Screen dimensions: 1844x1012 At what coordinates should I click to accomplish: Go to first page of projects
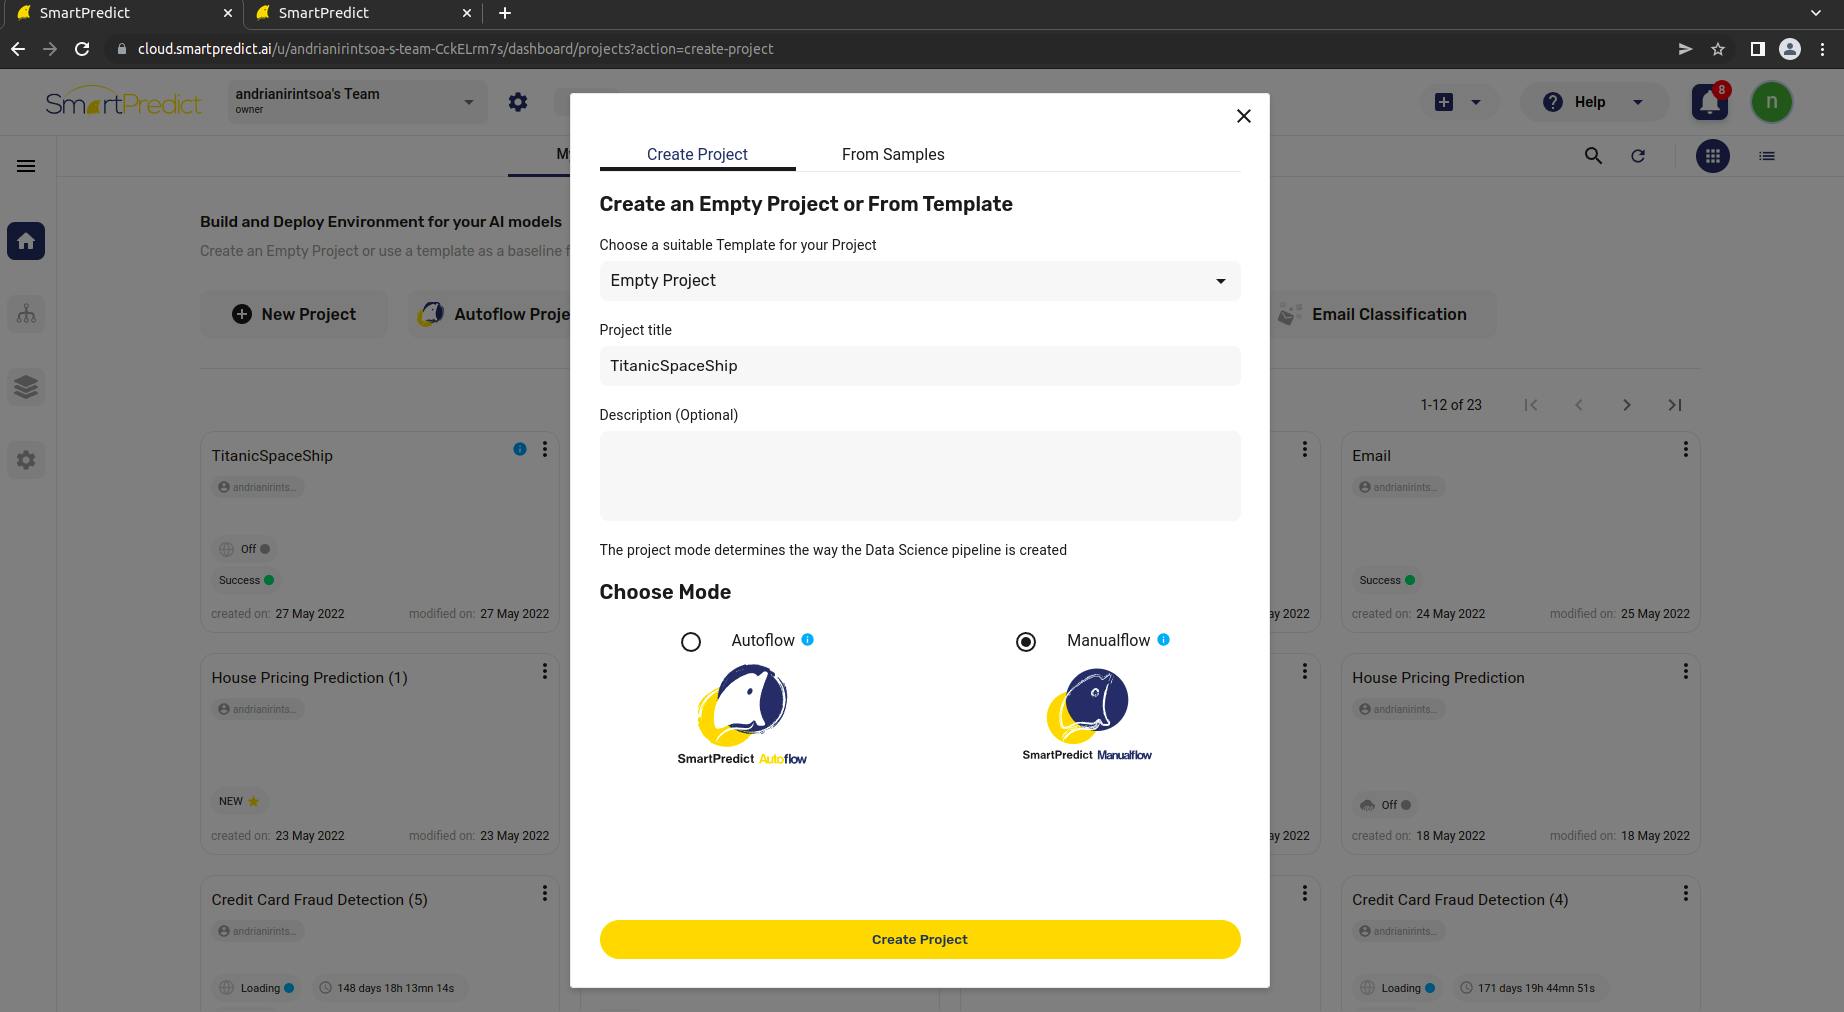pyautogui.click(x=1530, y=405)
